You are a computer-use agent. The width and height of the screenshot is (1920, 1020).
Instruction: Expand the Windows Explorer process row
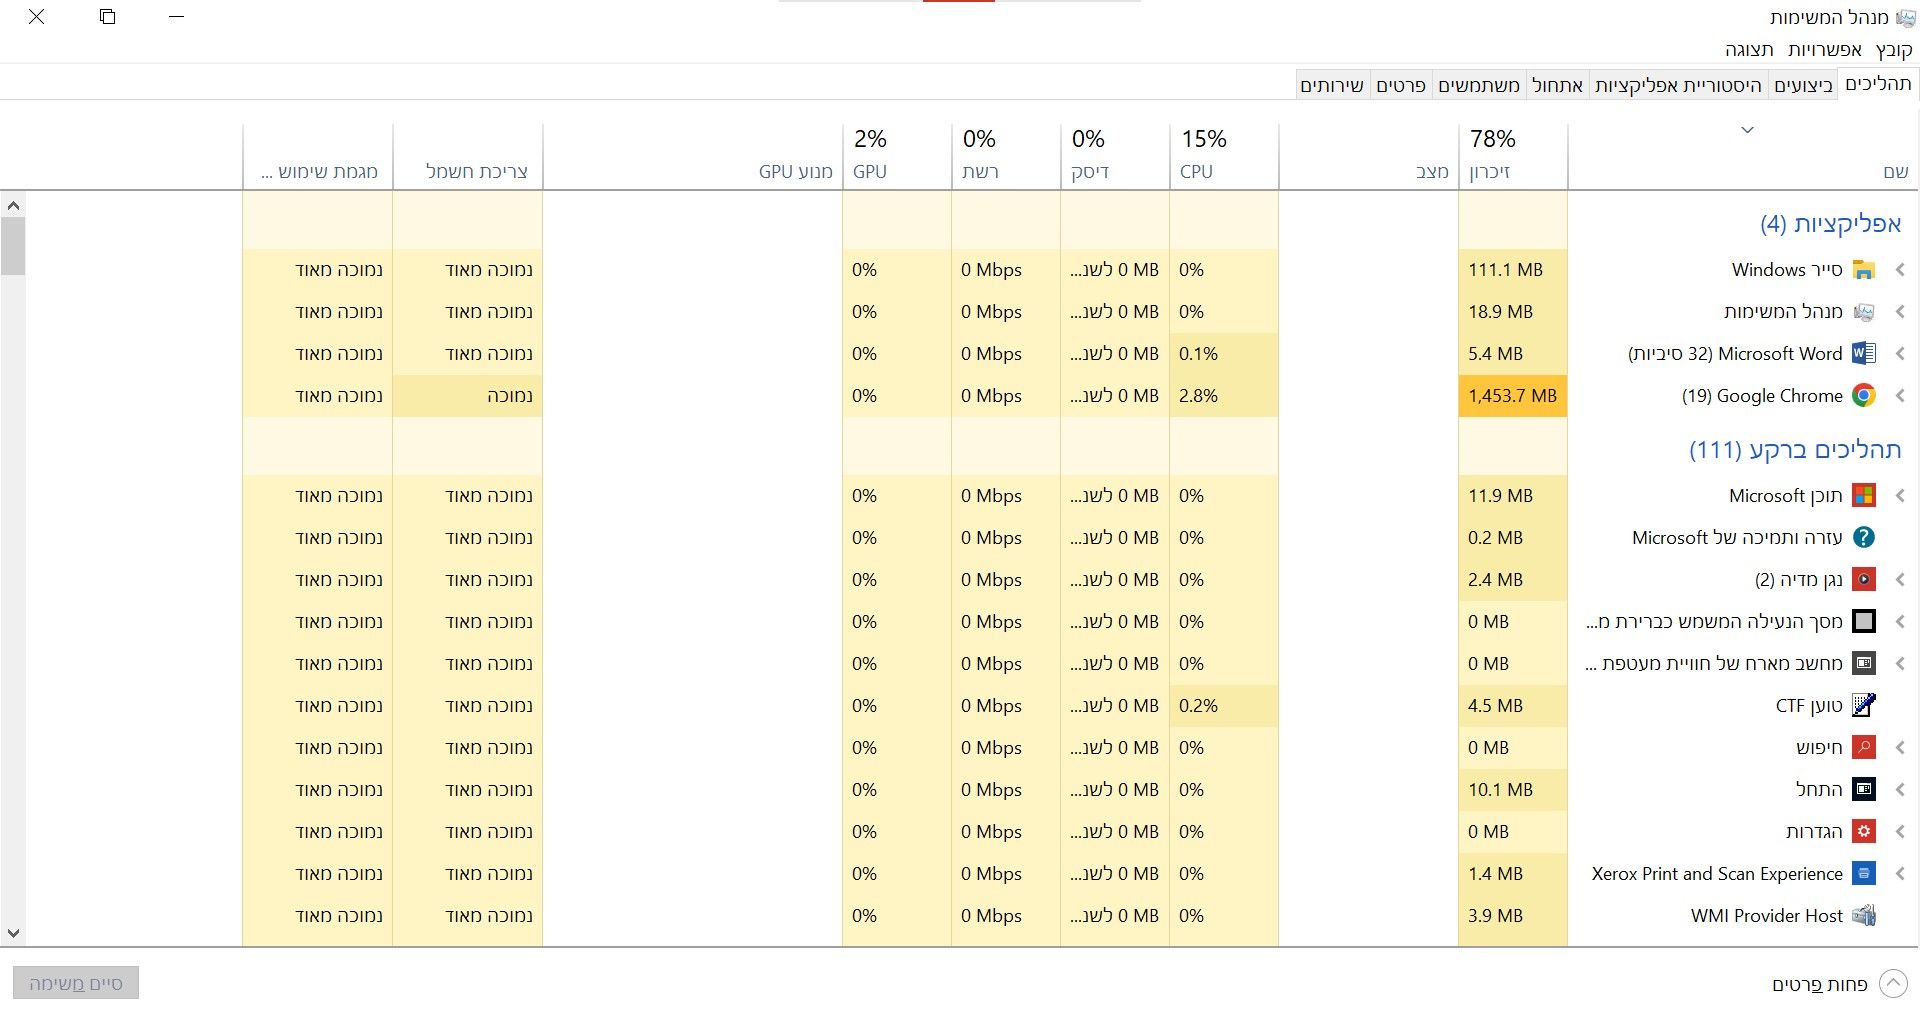1900,270
